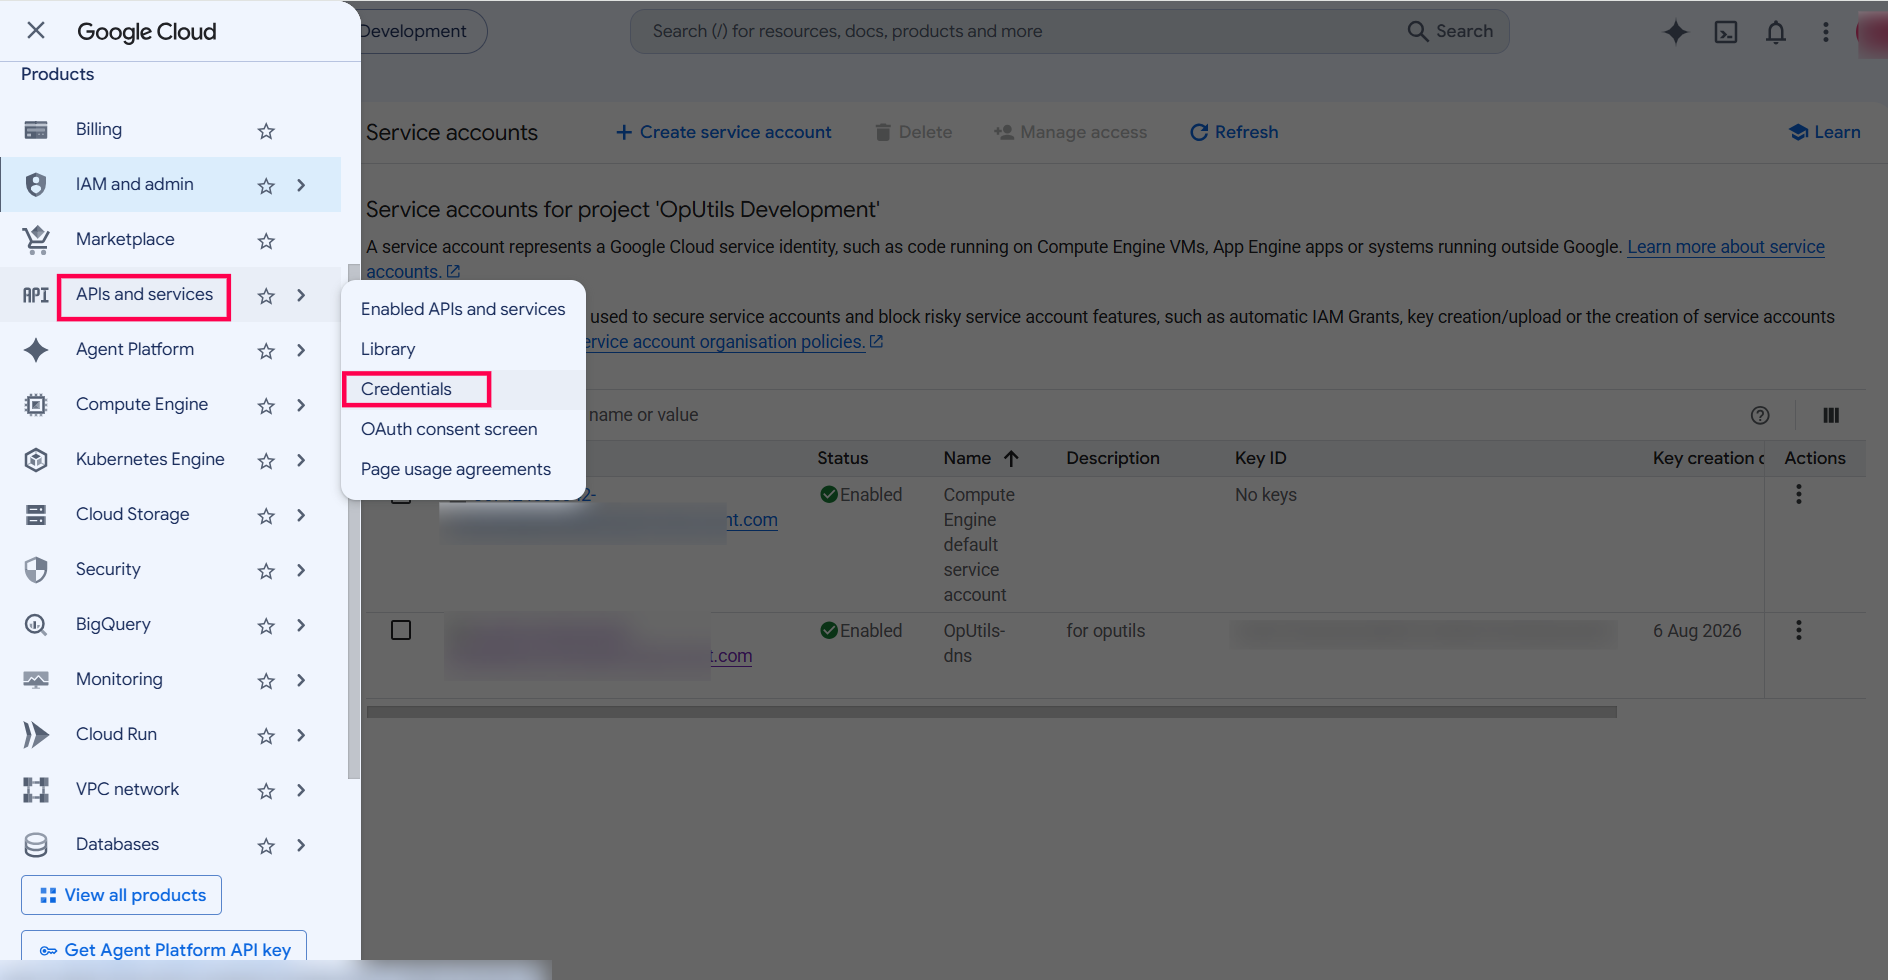Click the Cloud Storage icon
This screenshot has height=980, width=1888.
coord(36,514)
